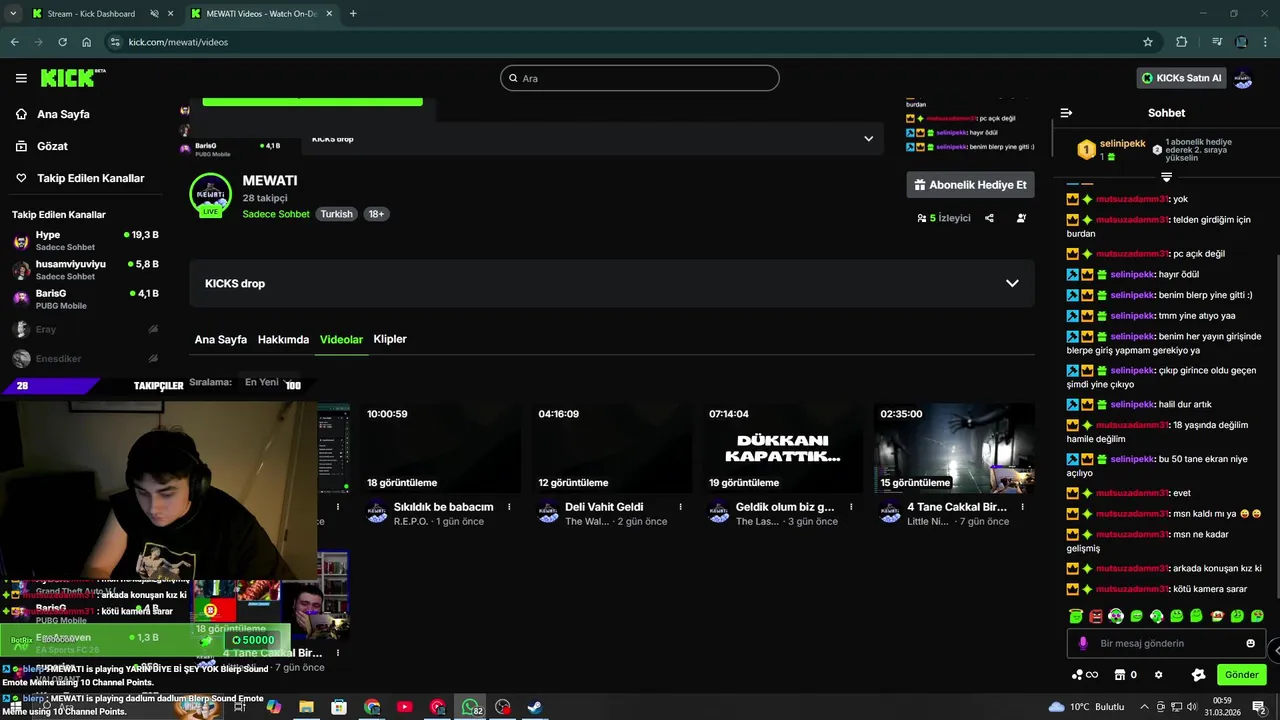Open 02:35:00 4 Tane Cakkal video thumbnail

tap(954, 448)
